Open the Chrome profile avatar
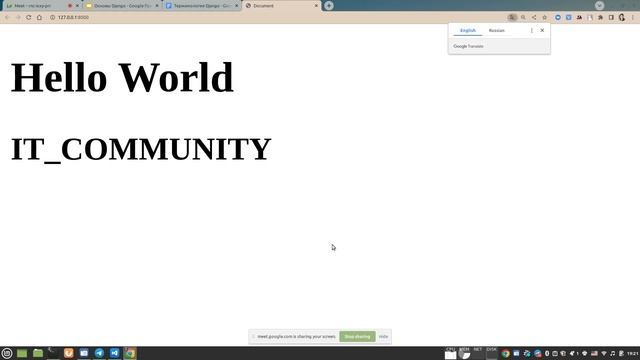 point(622,18)
